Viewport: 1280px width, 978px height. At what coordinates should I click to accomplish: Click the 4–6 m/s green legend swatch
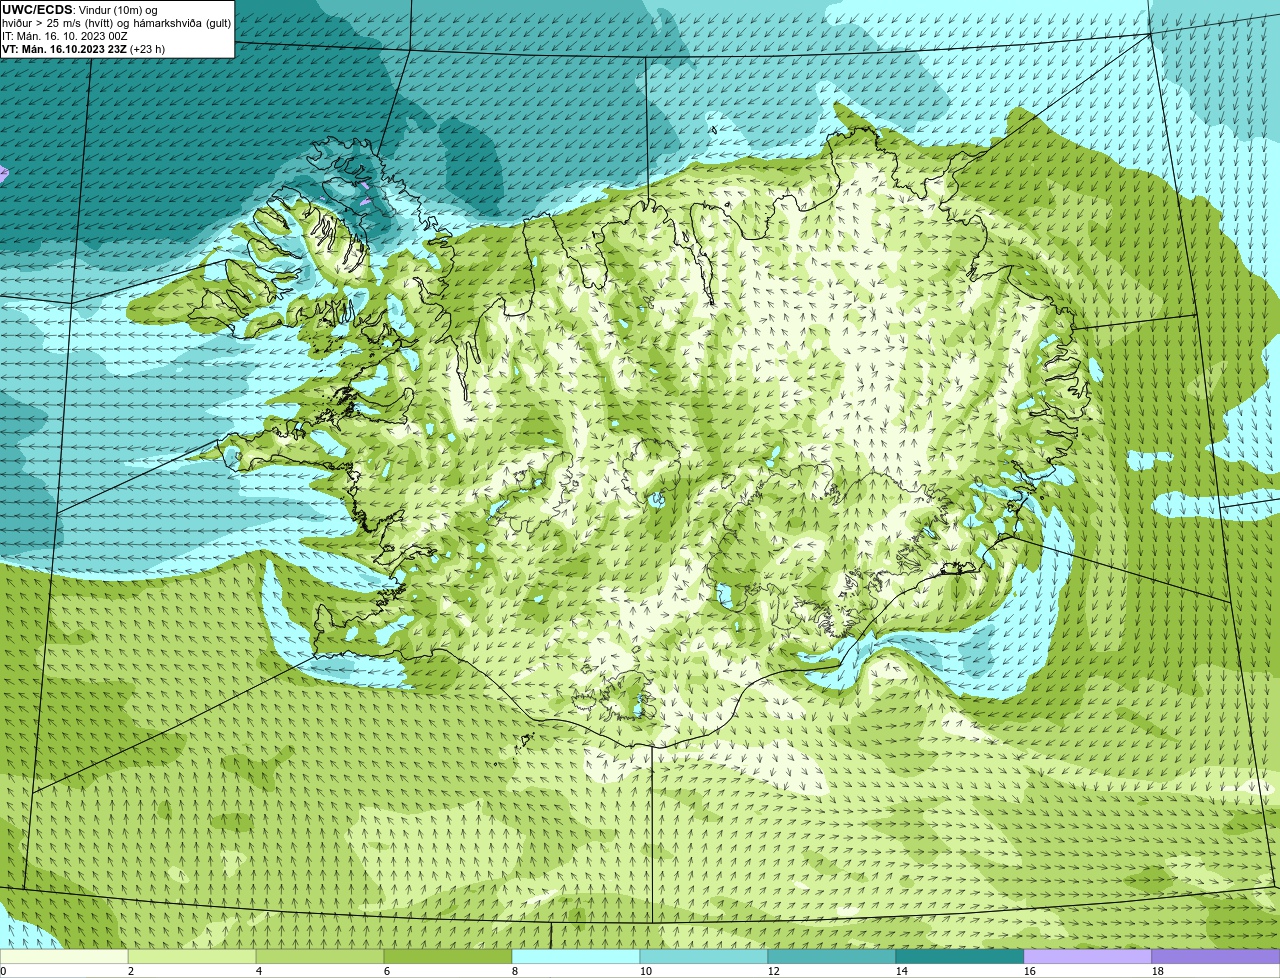point(320,956)
